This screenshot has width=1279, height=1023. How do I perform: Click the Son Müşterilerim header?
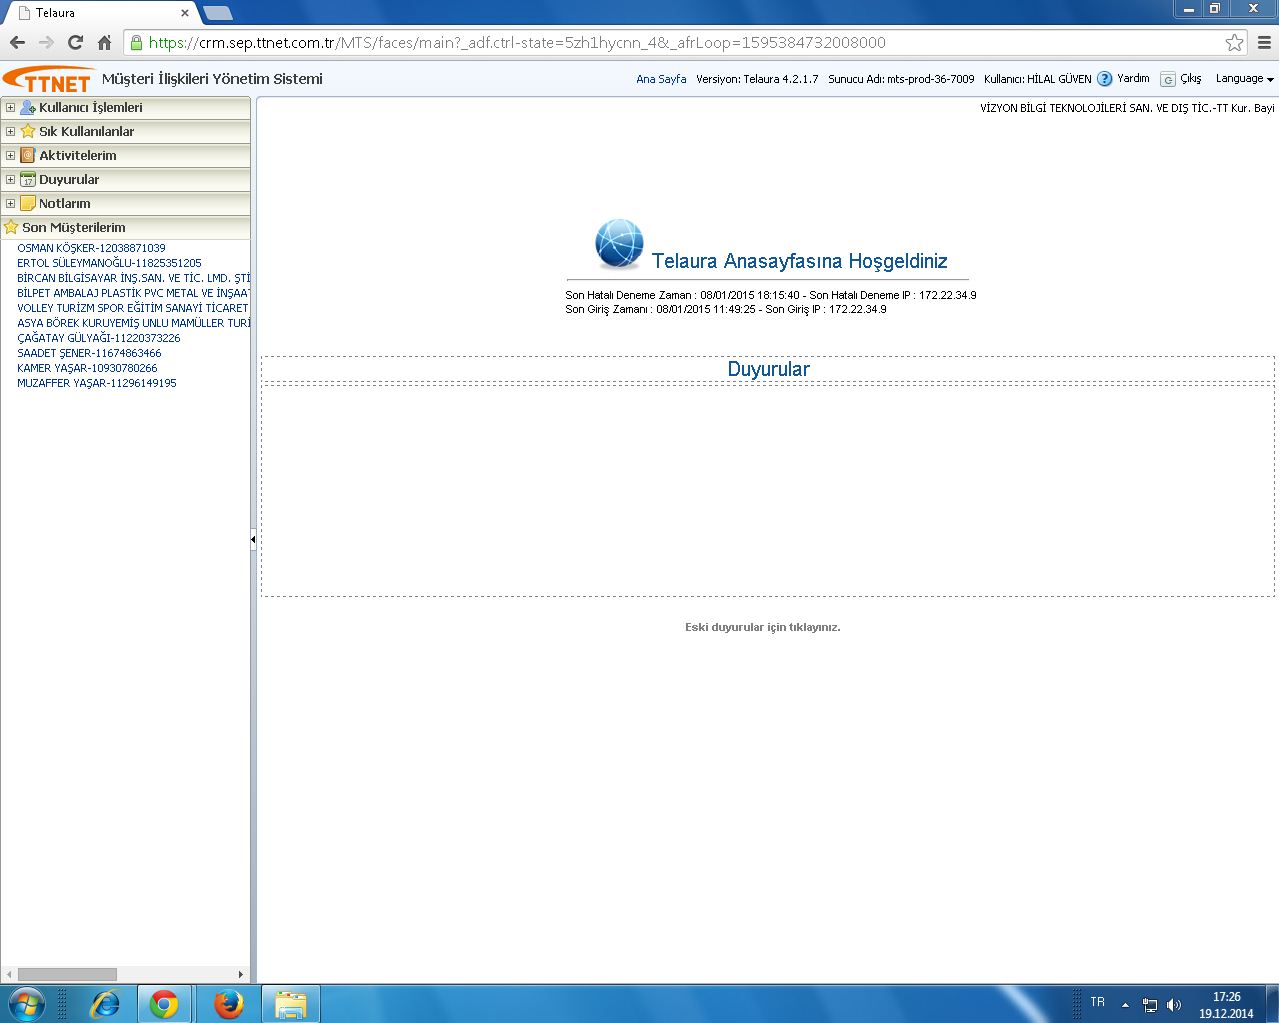125,227
